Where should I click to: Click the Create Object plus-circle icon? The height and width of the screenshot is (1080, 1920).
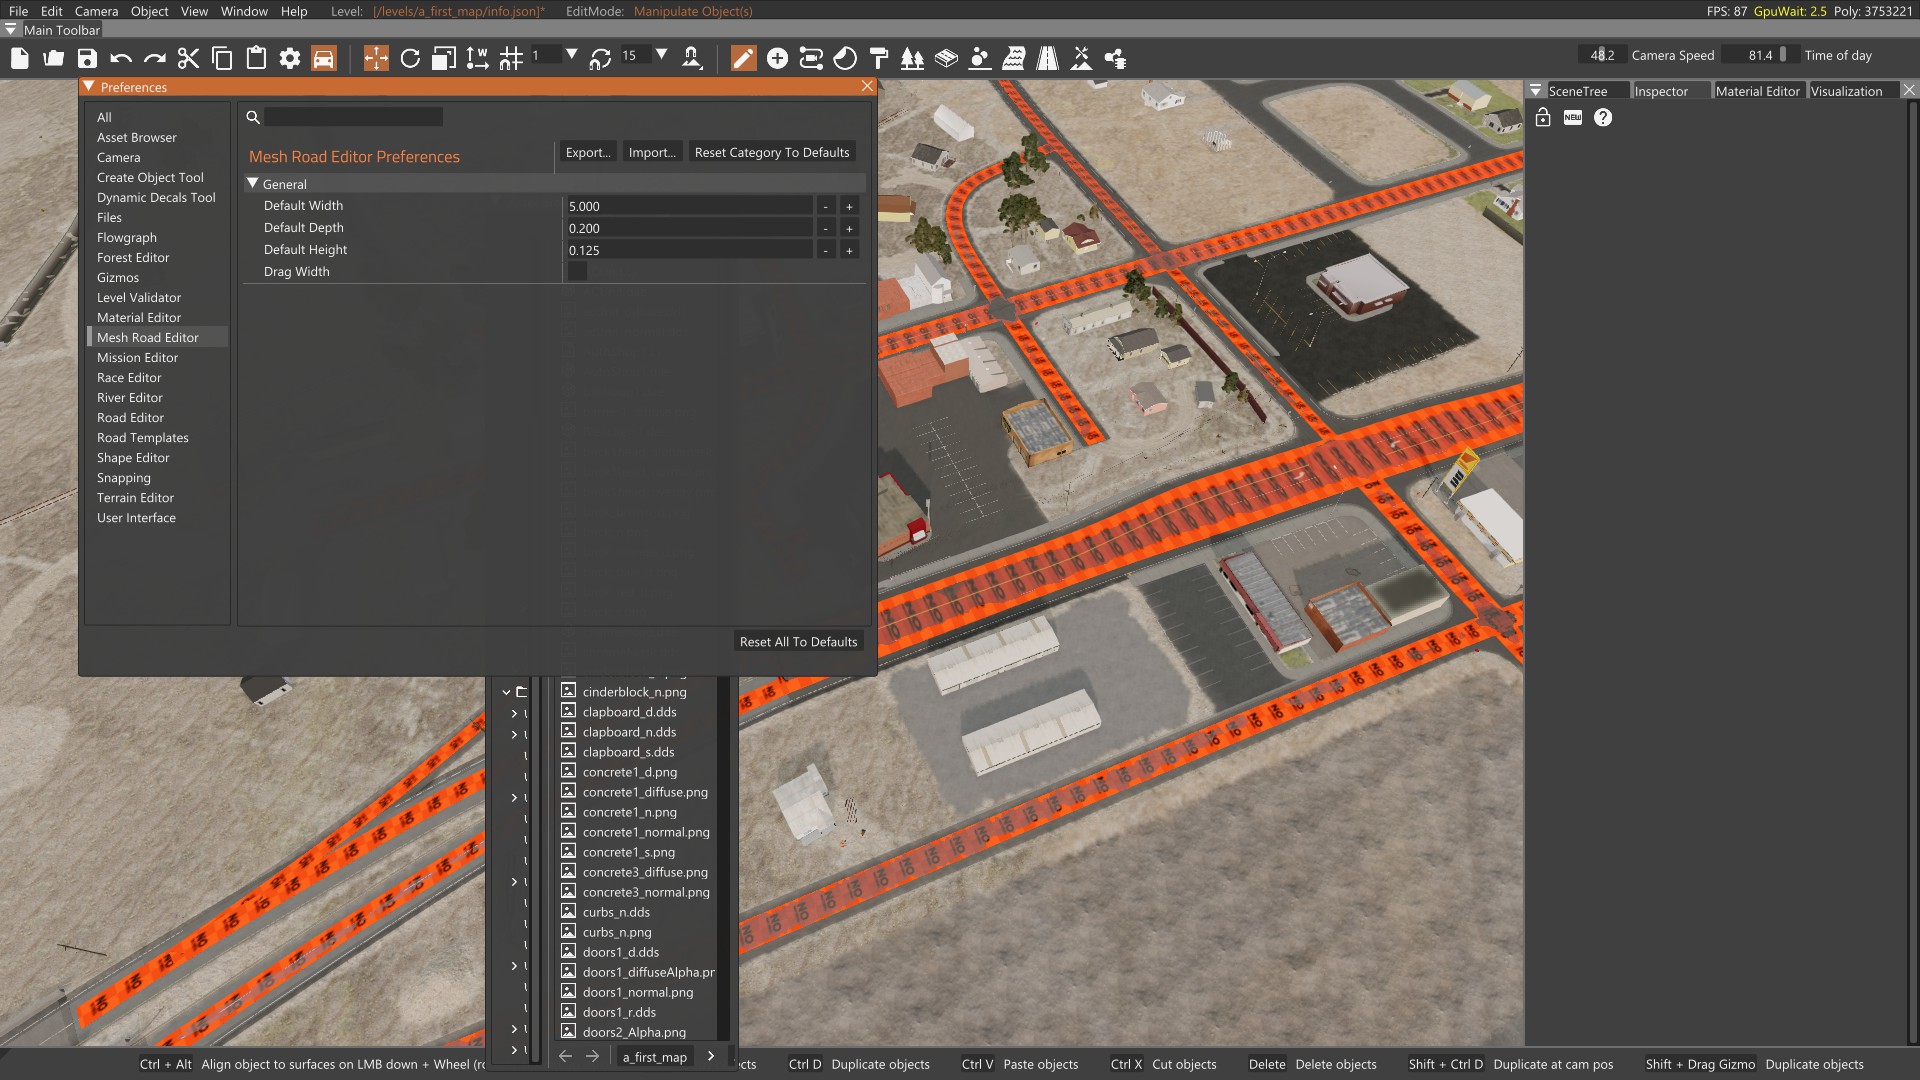point(777,58)
